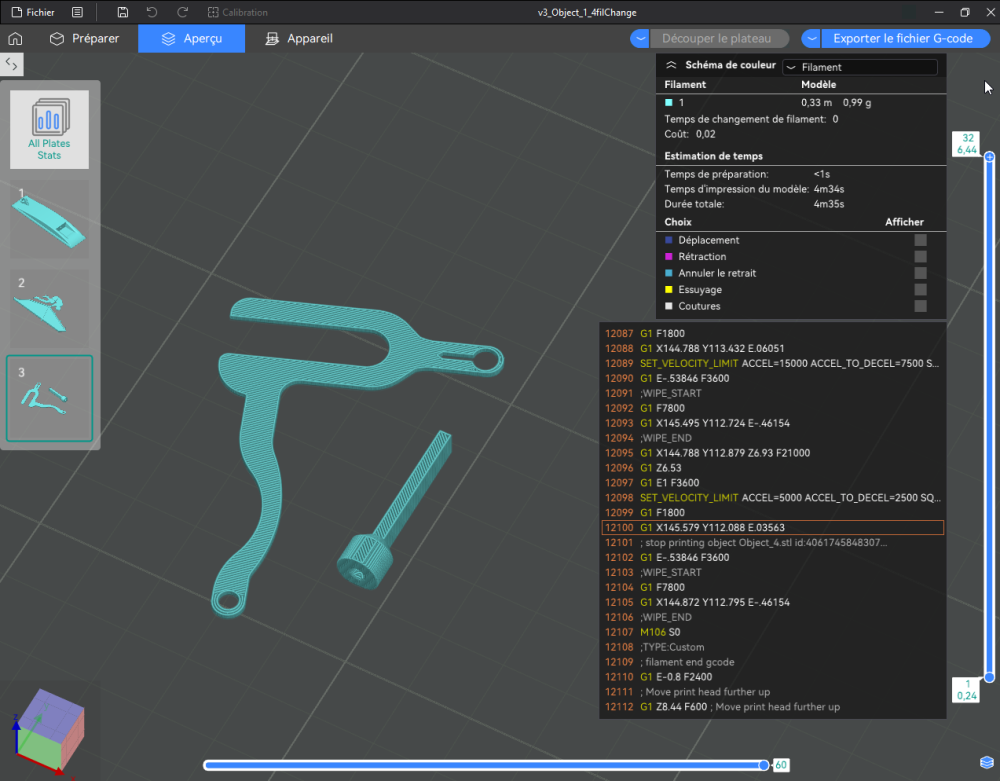
Task: Select plate 2 thumbnail
Action: [50, 308]
